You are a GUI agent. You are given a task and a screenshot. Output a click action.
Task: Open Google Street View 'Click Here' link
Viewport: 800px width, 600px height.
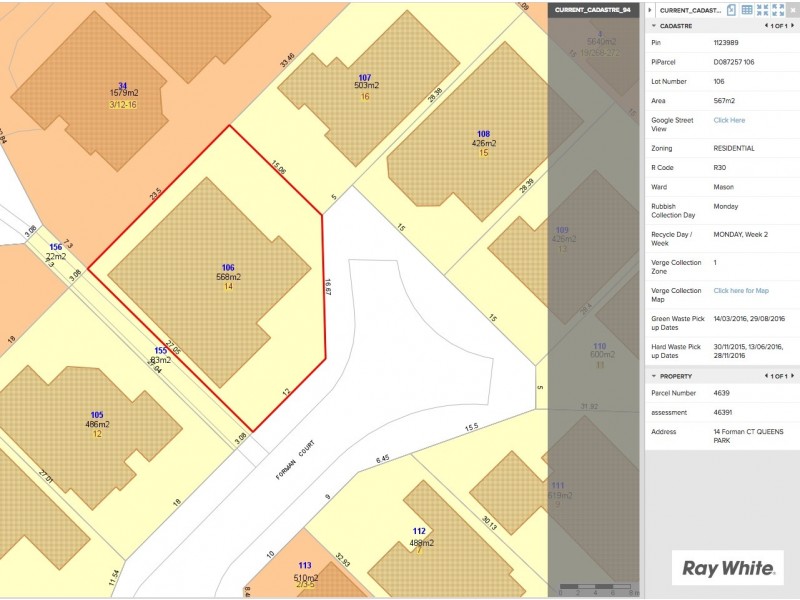tap(728, 120)
